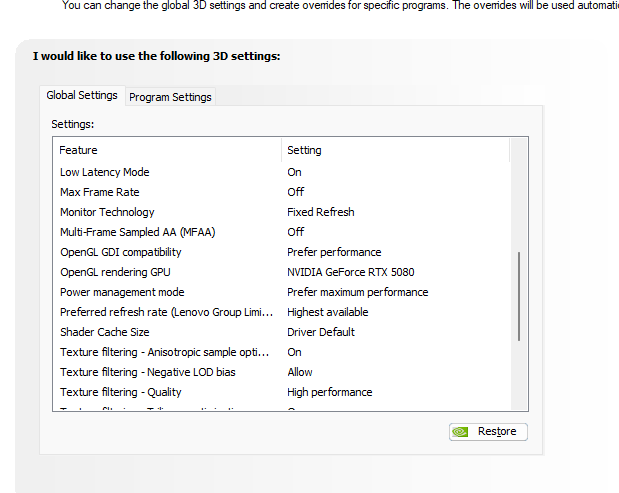Select the OpenGL GDI compatibility feature
The width and height of the screenshot is (619, 493).
pos(120,252)
